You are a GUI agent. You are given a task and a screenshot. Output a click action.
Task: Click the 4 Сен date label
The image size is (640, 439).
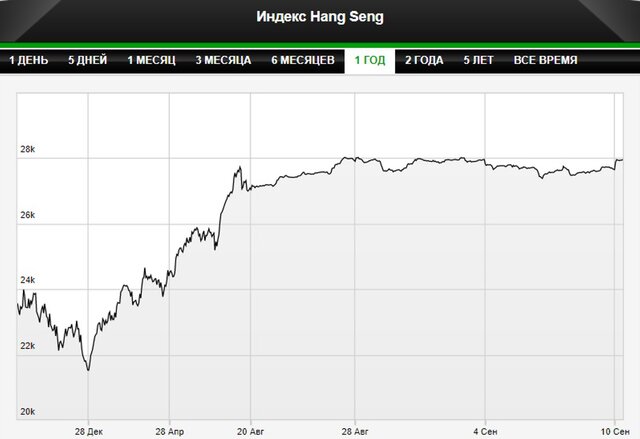pos(485,431)
